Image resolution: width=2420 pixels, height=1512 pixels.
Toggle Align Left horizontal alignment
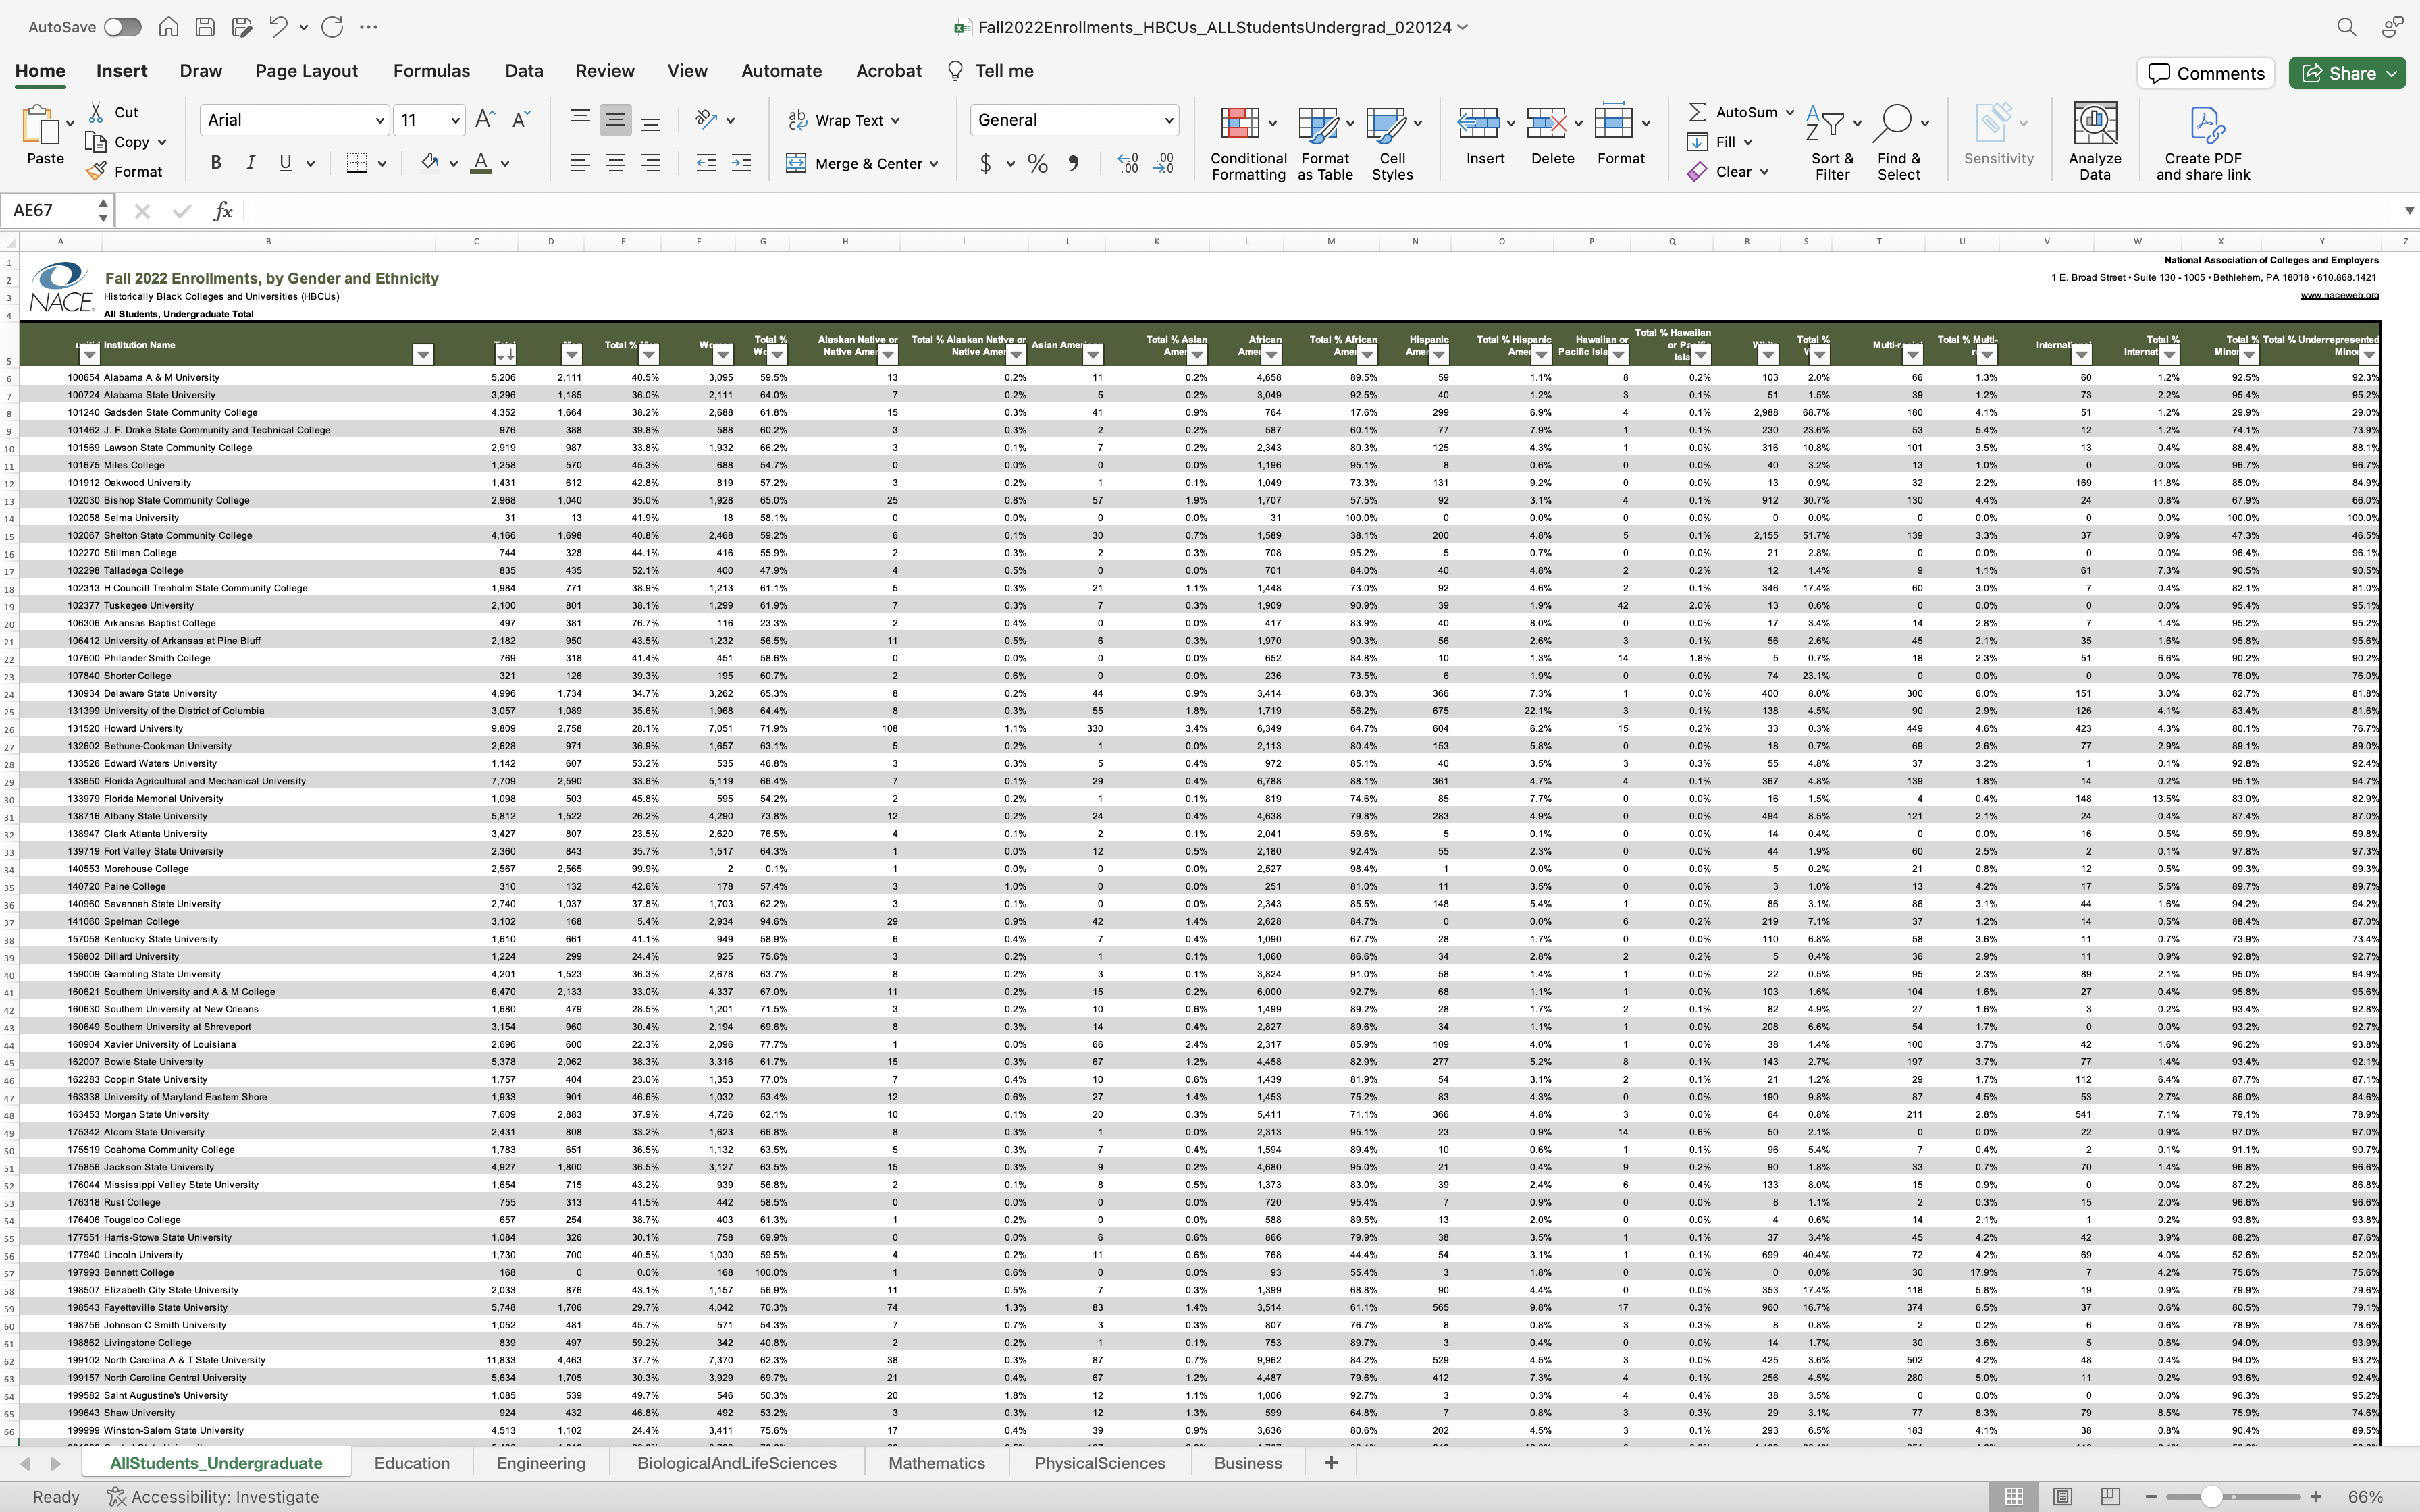point(580,163)
